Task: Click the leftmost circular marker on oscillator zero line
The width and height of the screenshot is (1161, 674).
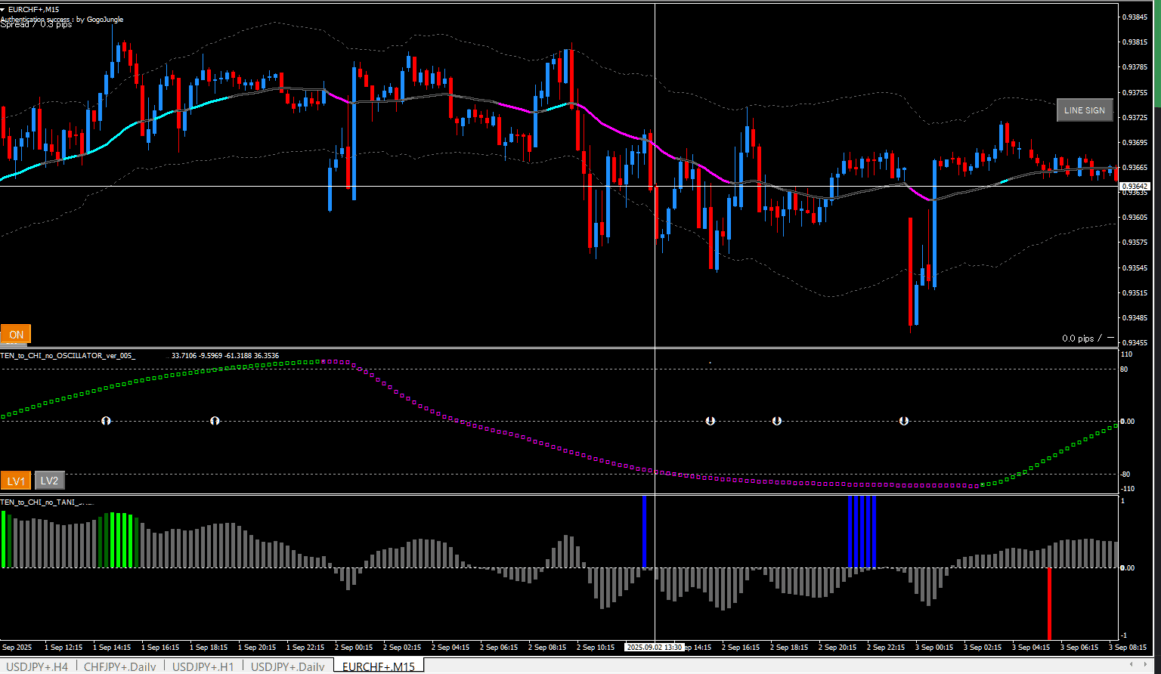Action: (105, 421)
